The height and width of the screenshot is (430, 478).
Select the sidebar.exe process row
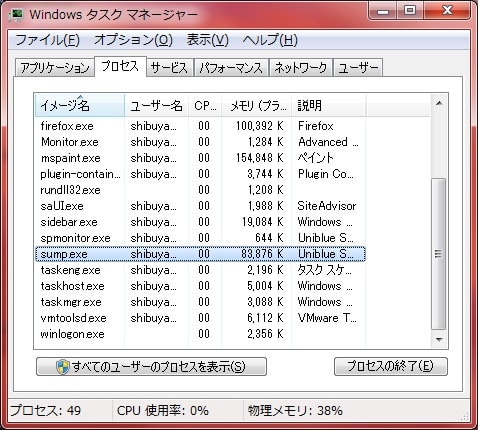point(200,222)
